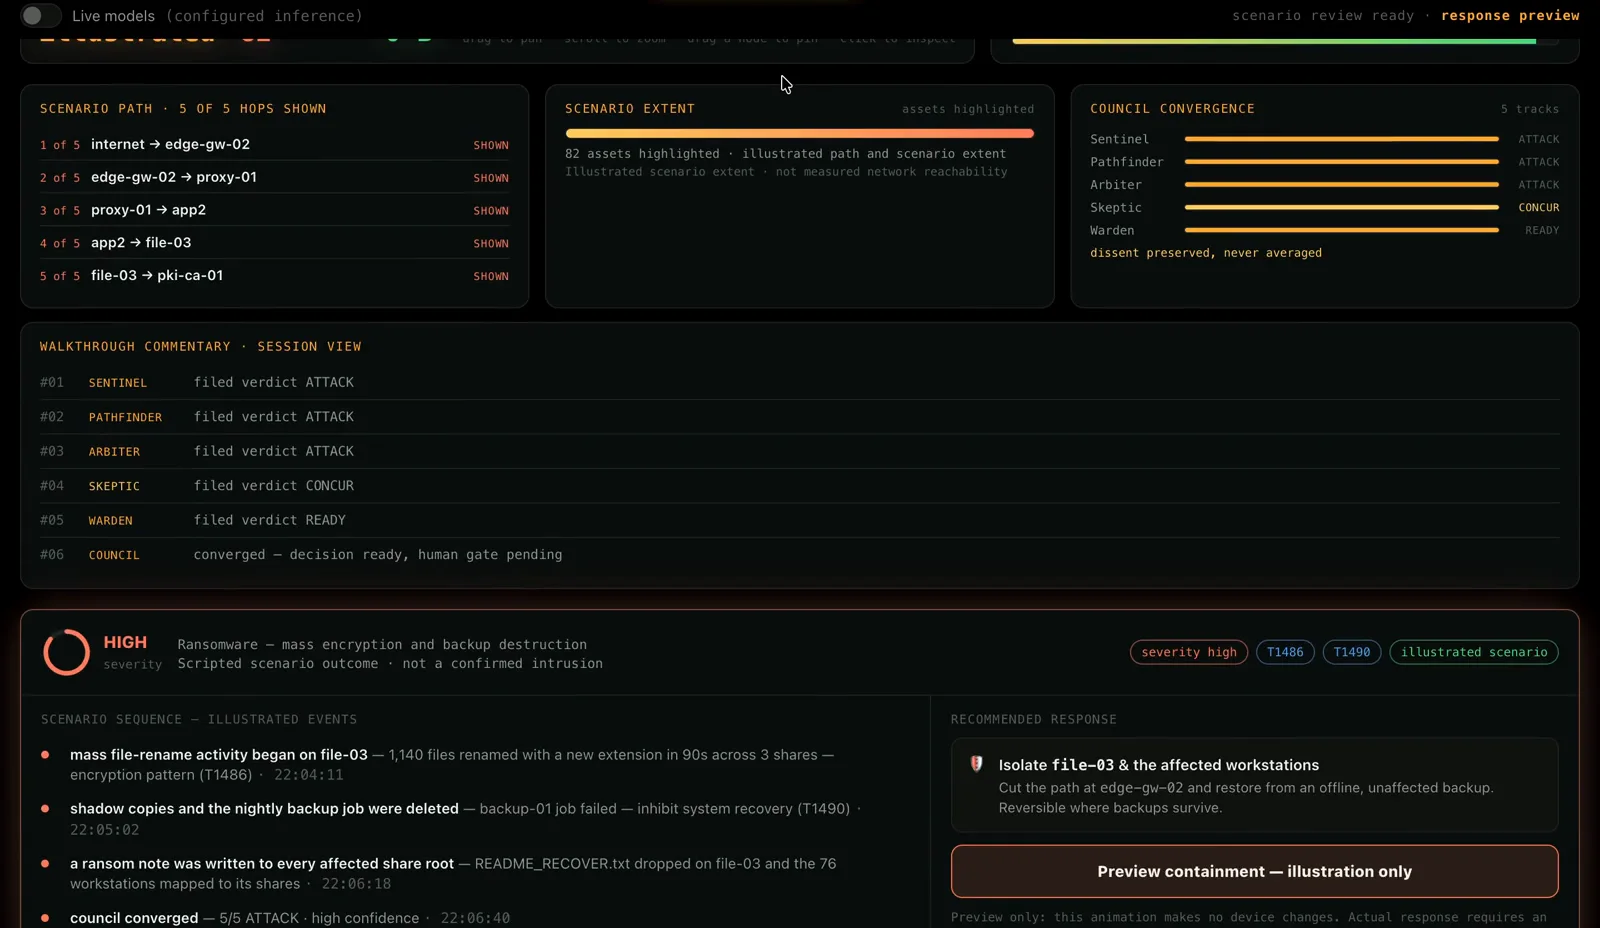Screen dimensions: 1600x928
Task: Select commentary row #05 WARDEN
Action: click(x=799, y=521)
